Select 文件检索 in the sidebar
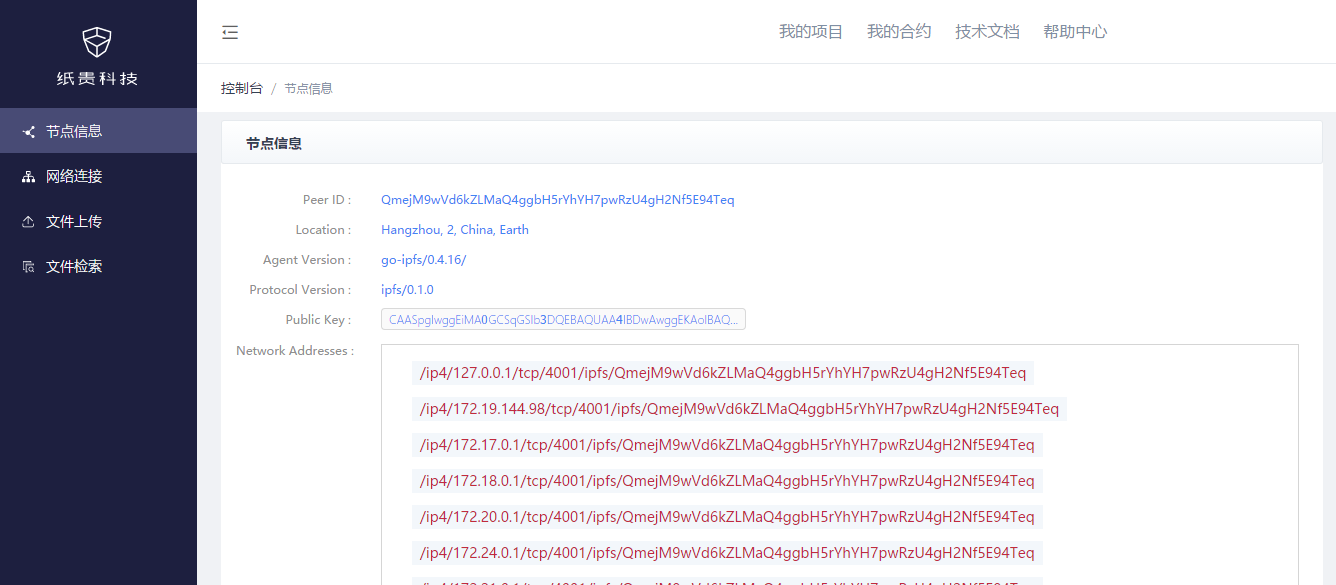 coord(74,266)
